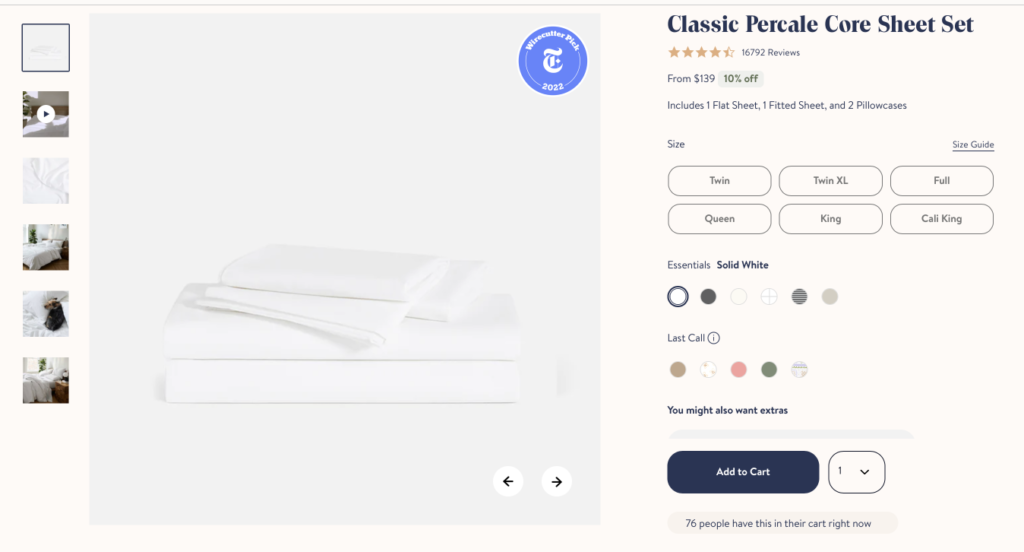Select the Twin size option
The image size is (1024, 552).
[719, 181]
